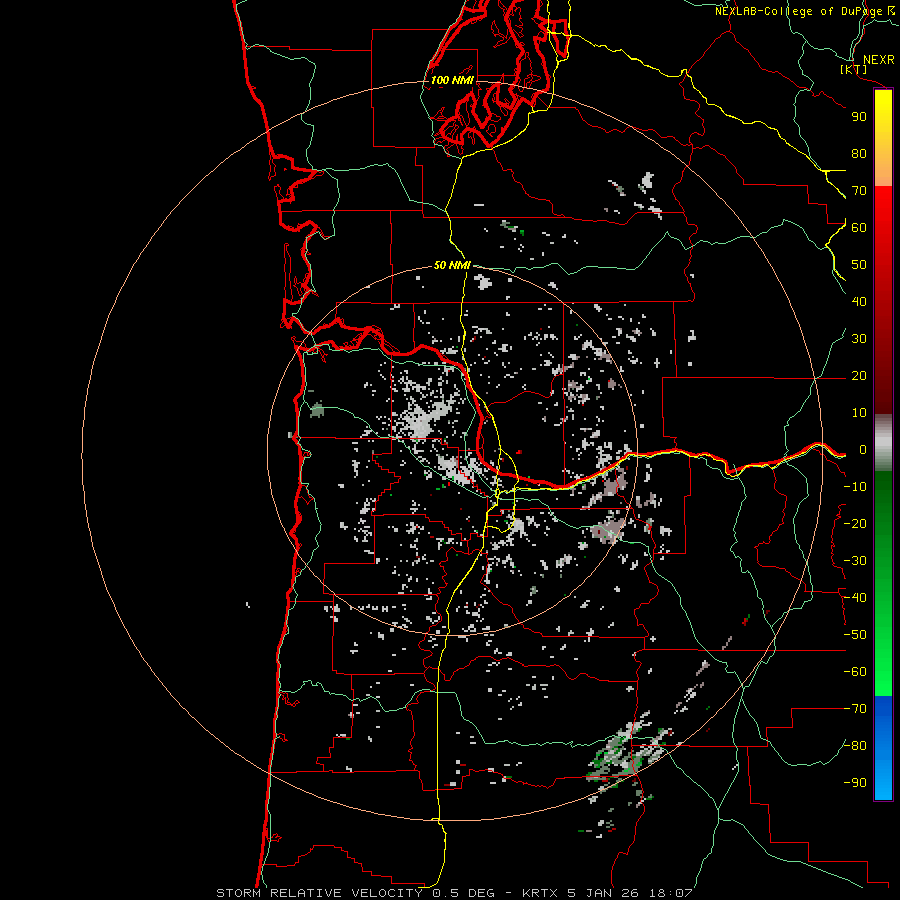Click the STORM RELATIVE VELOCITY caption text
This screenshot has width=900, height=900.
pos(319,893)
